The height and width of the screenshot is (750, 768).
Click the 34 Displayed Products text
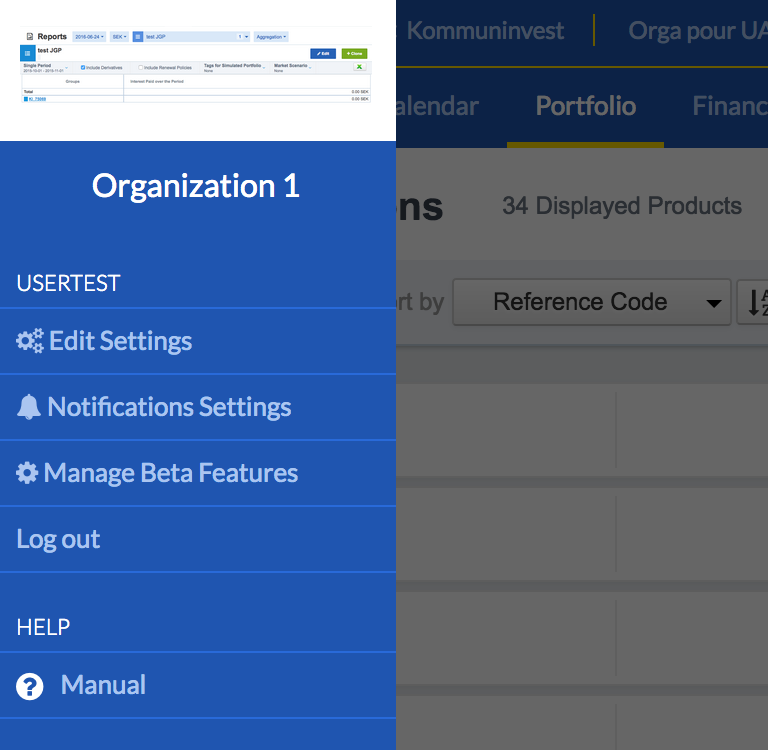click(622, 206)
